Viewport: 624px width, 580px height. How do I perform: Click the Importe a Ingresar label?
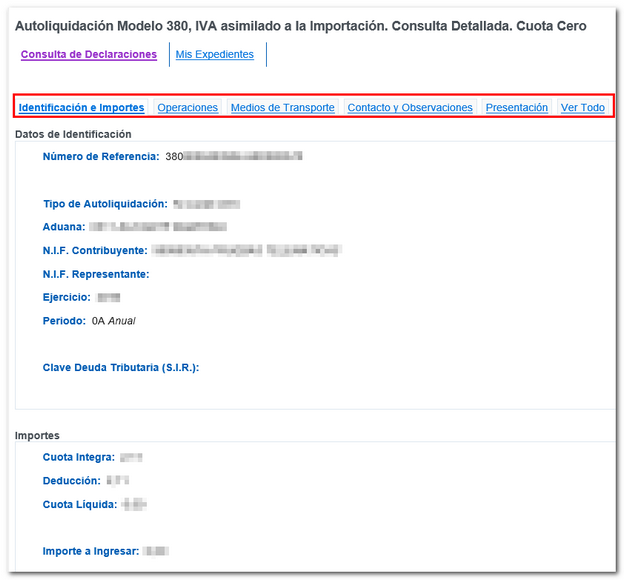tap(89, 551)
